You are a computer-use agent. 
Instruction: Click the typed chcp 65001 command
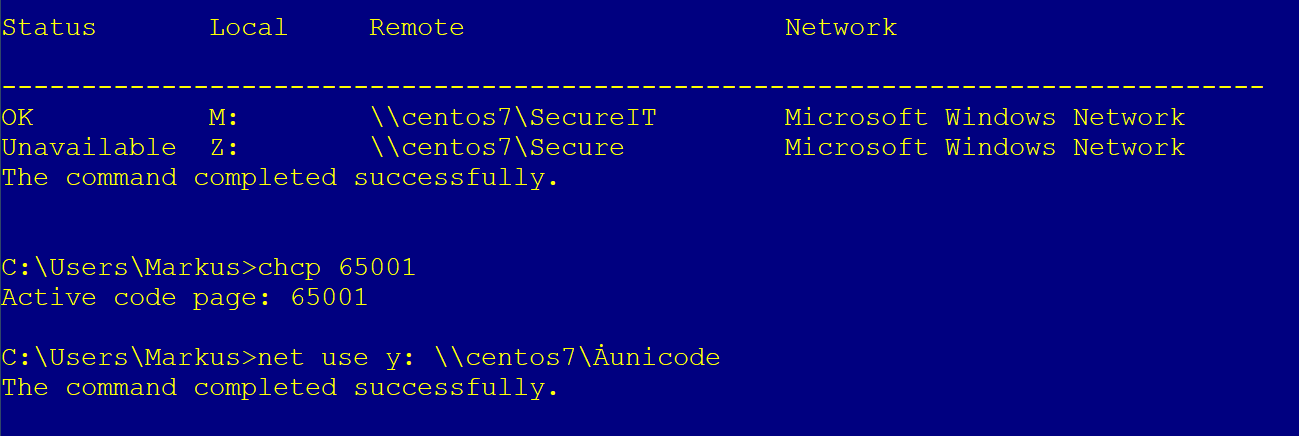[x=336, y=268]
